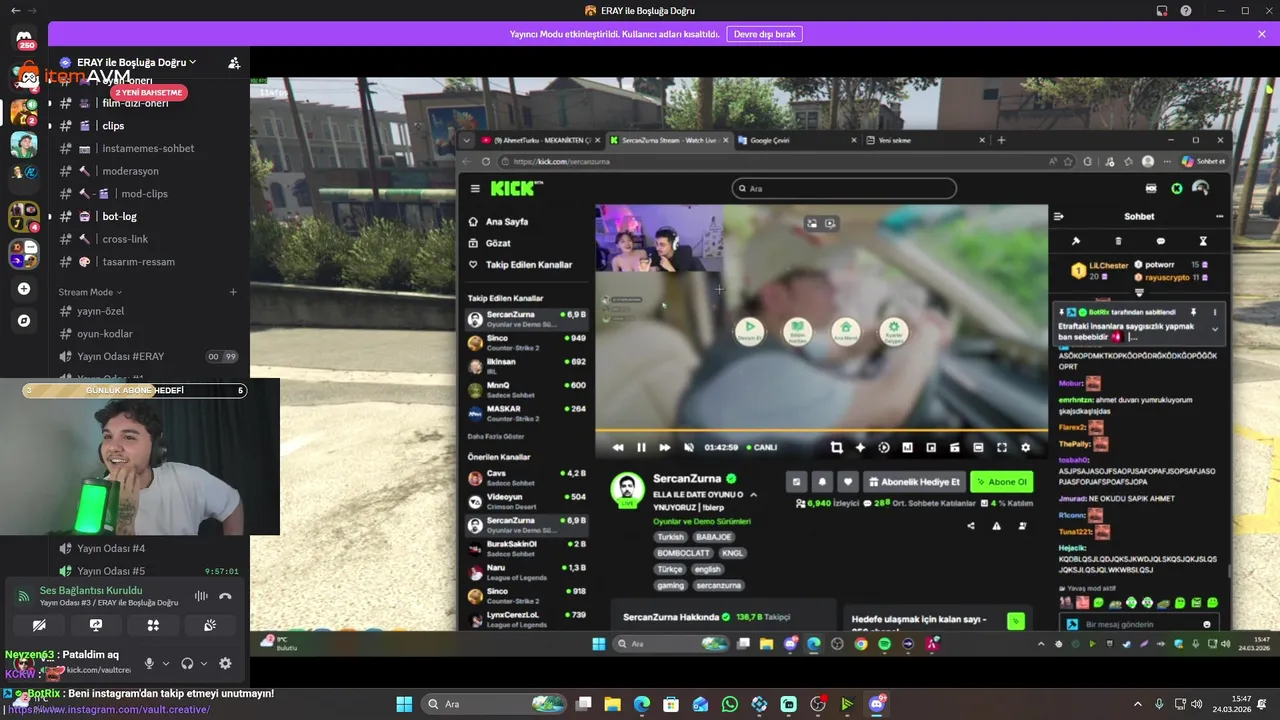Open activities launcher in voice panel

click(153, 625)
